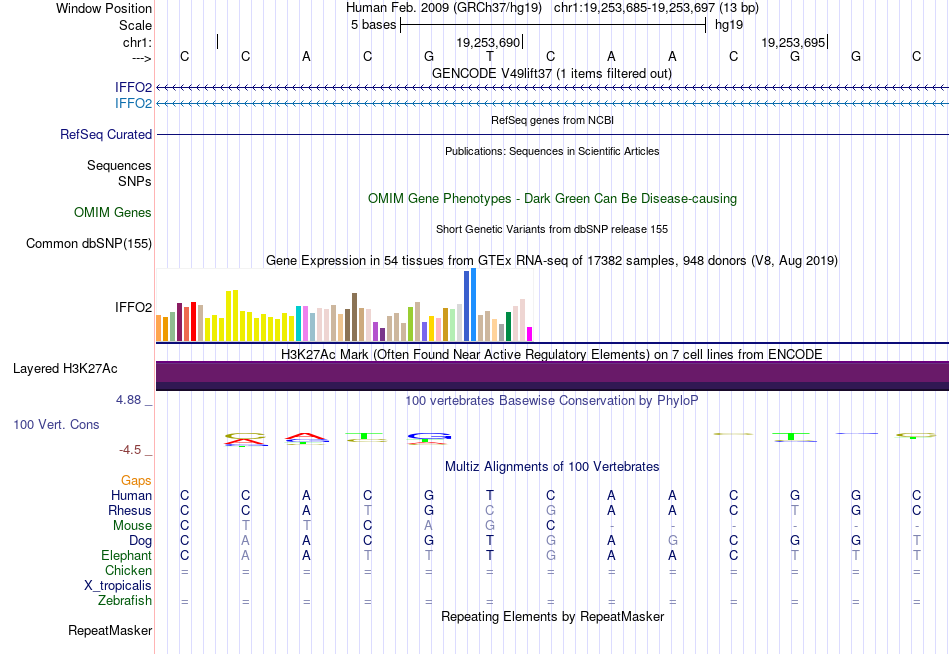Click the magenta last bar in the GTEx chart

pos(530,334)
